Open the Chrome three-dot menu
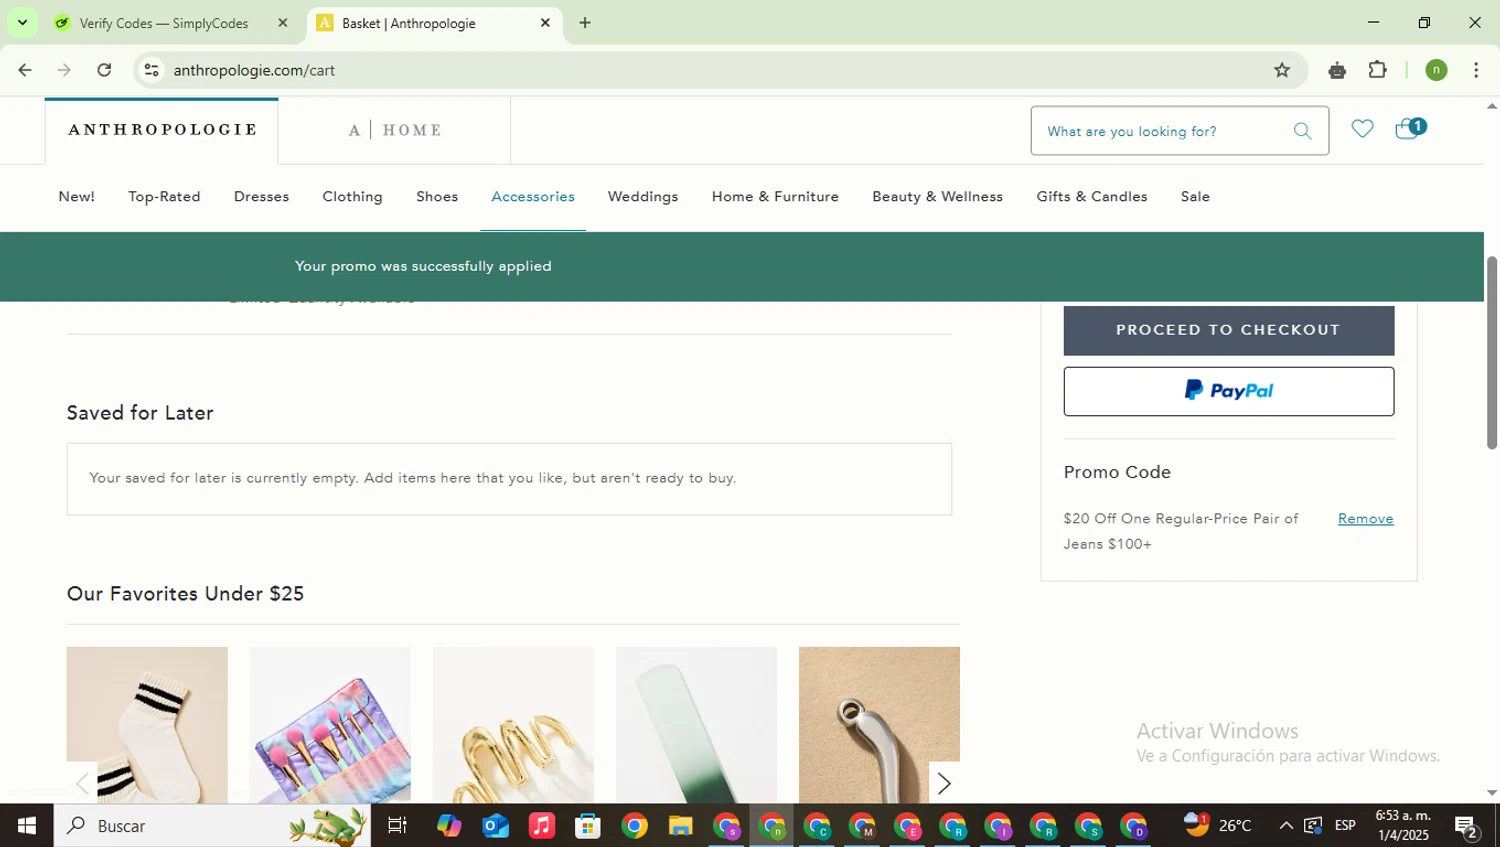This screenshot has width=1500, height=847. [1476, 70]
